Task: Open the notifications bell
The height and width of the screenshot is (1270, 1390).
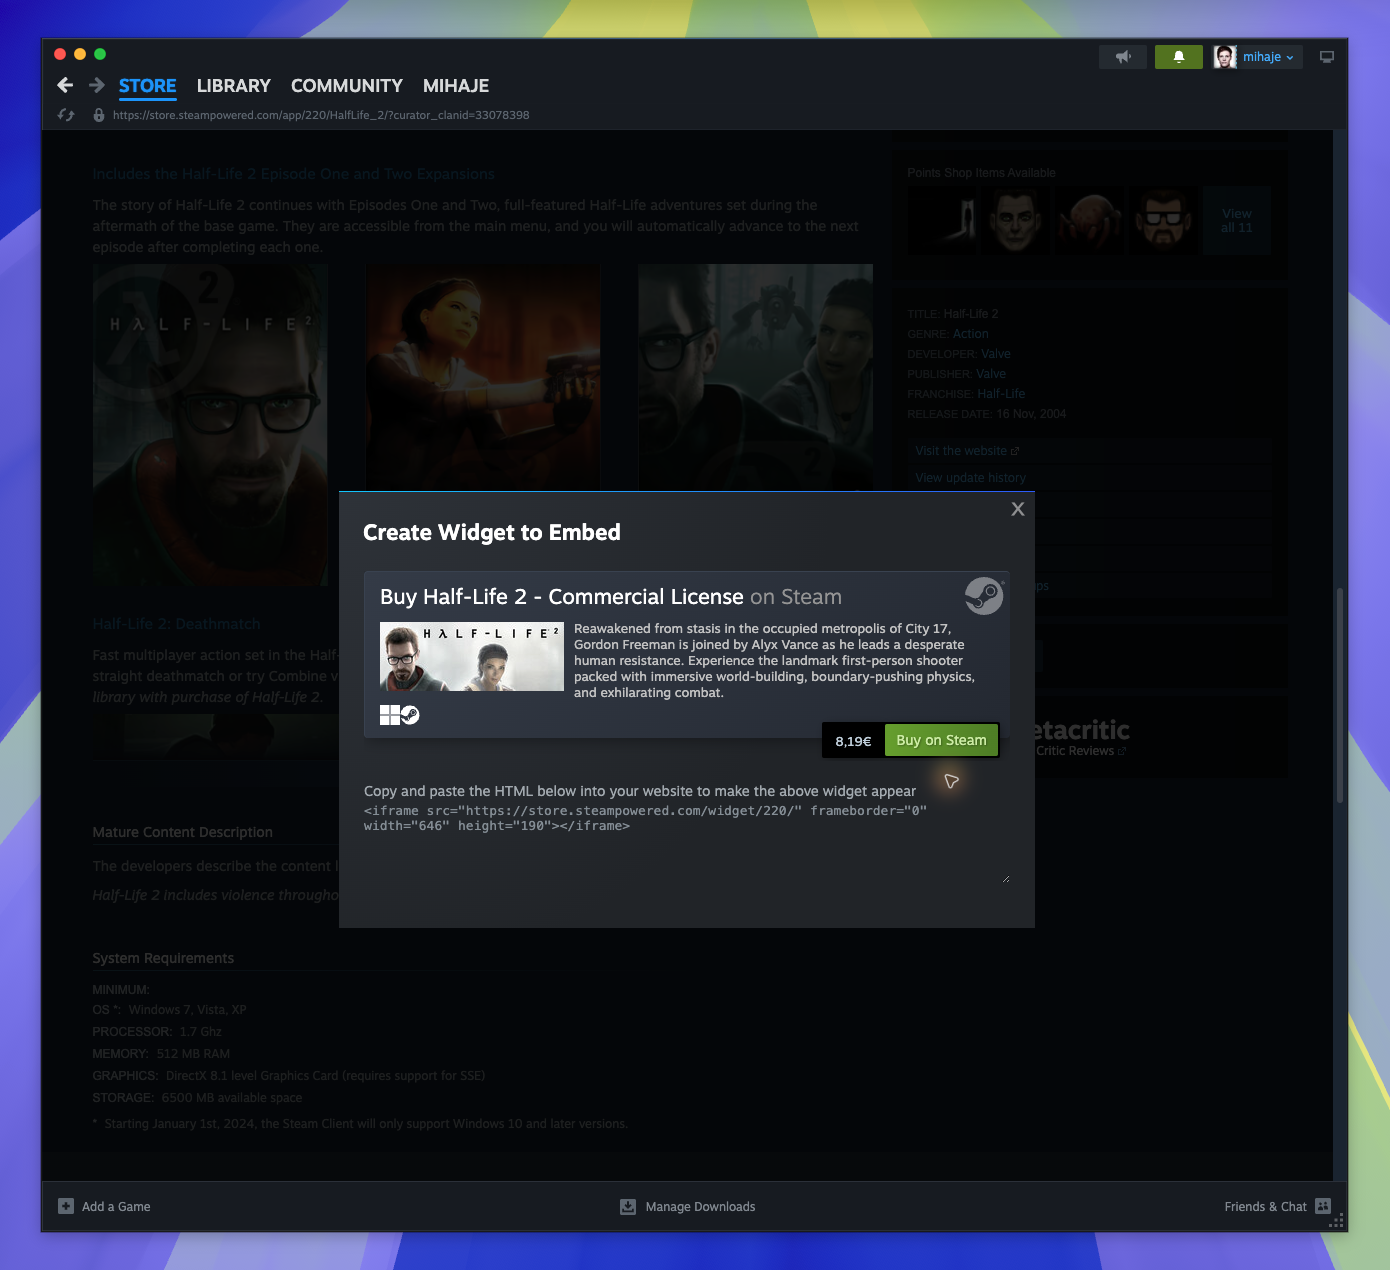Action: coord(1179,57)
